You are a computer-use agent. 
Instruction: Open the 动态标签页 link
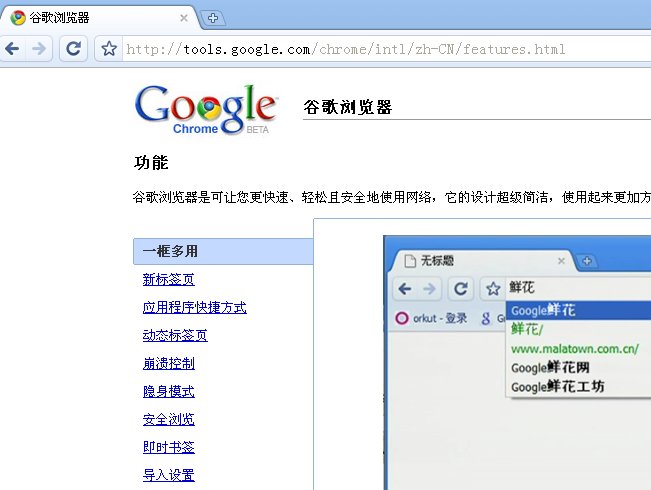[x=175, y=335]
